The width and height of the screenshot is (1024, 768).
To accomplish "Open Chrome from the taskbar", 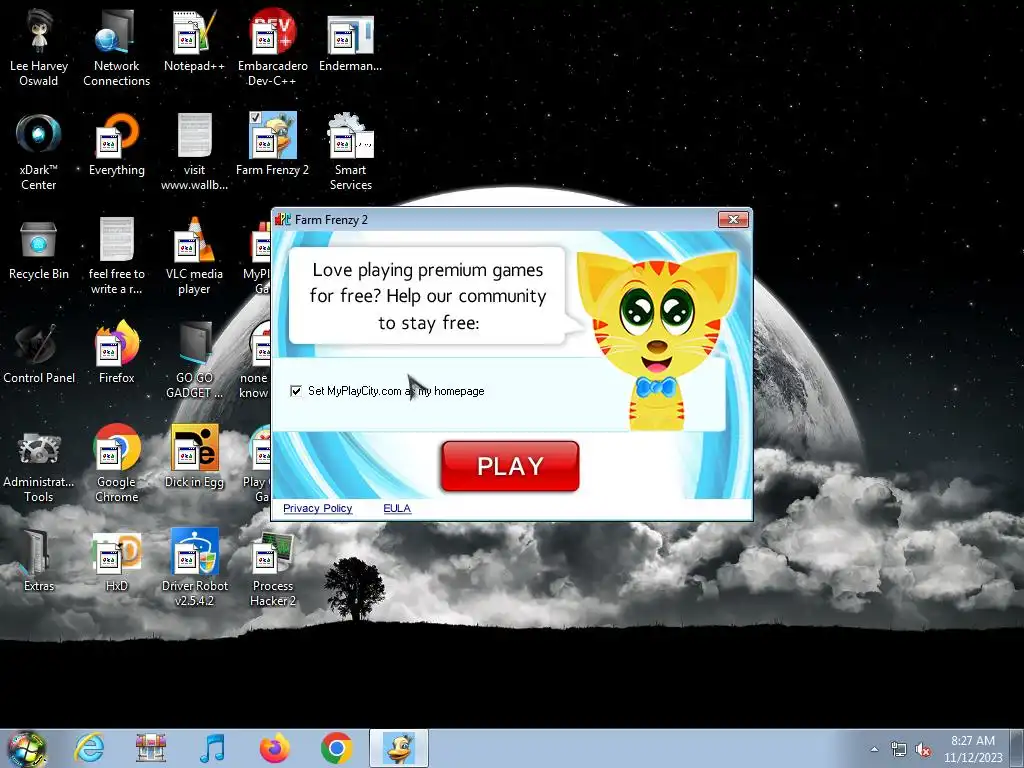I will coord(336,748).
